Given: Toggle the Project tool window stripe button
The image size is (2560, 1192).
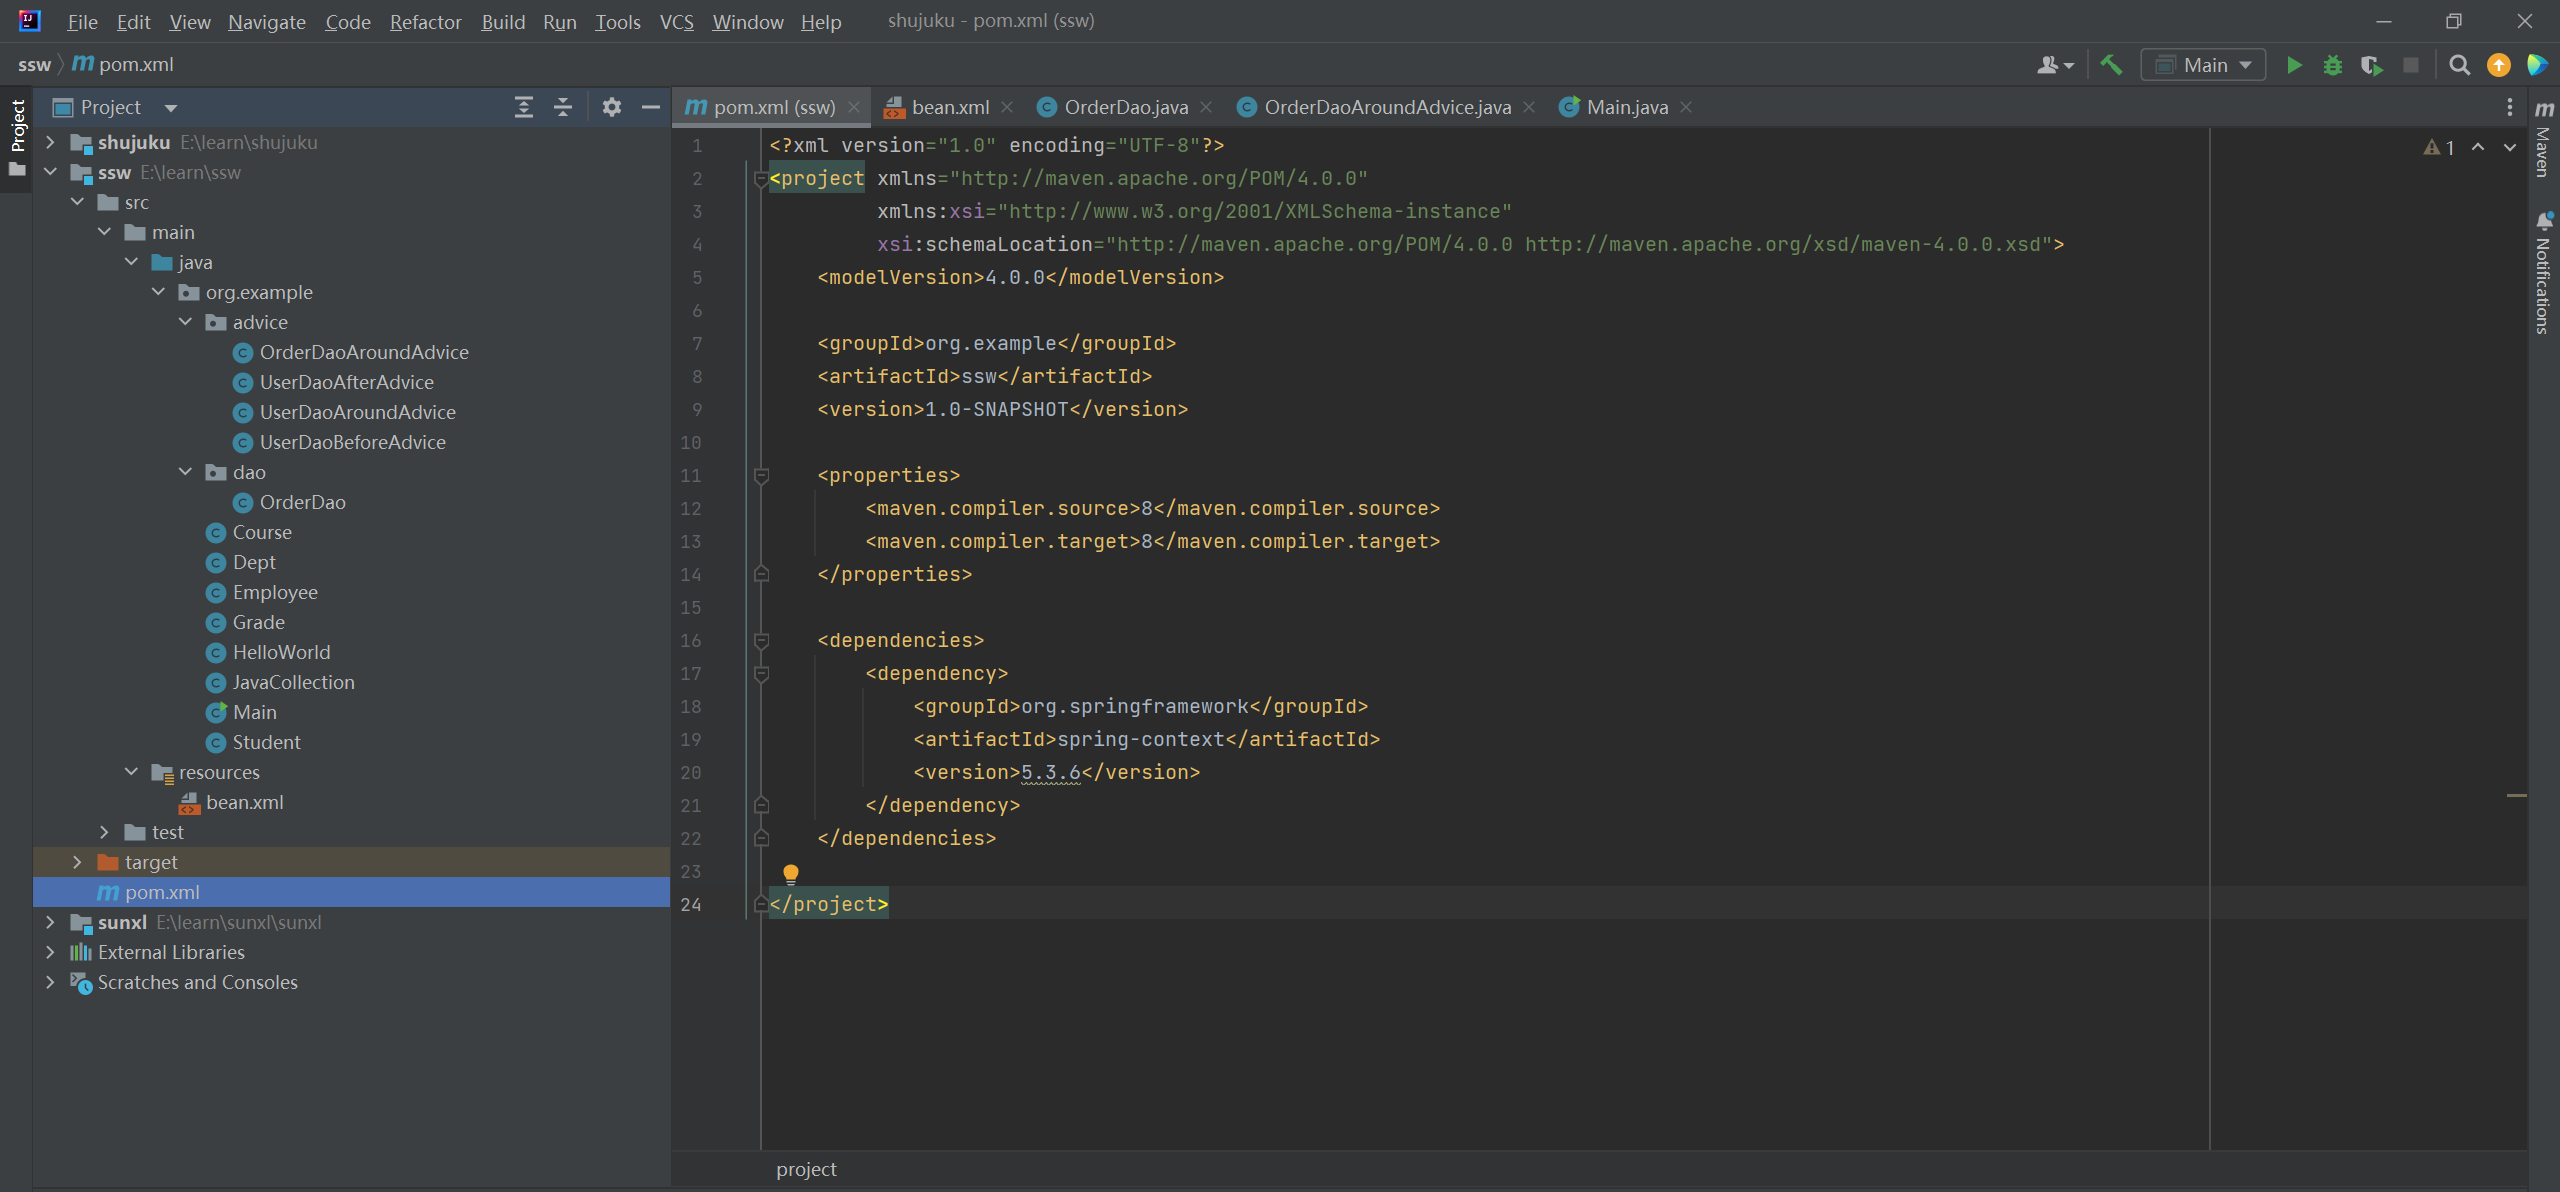Looking at the screenshot, I should (x=17, y=127).
